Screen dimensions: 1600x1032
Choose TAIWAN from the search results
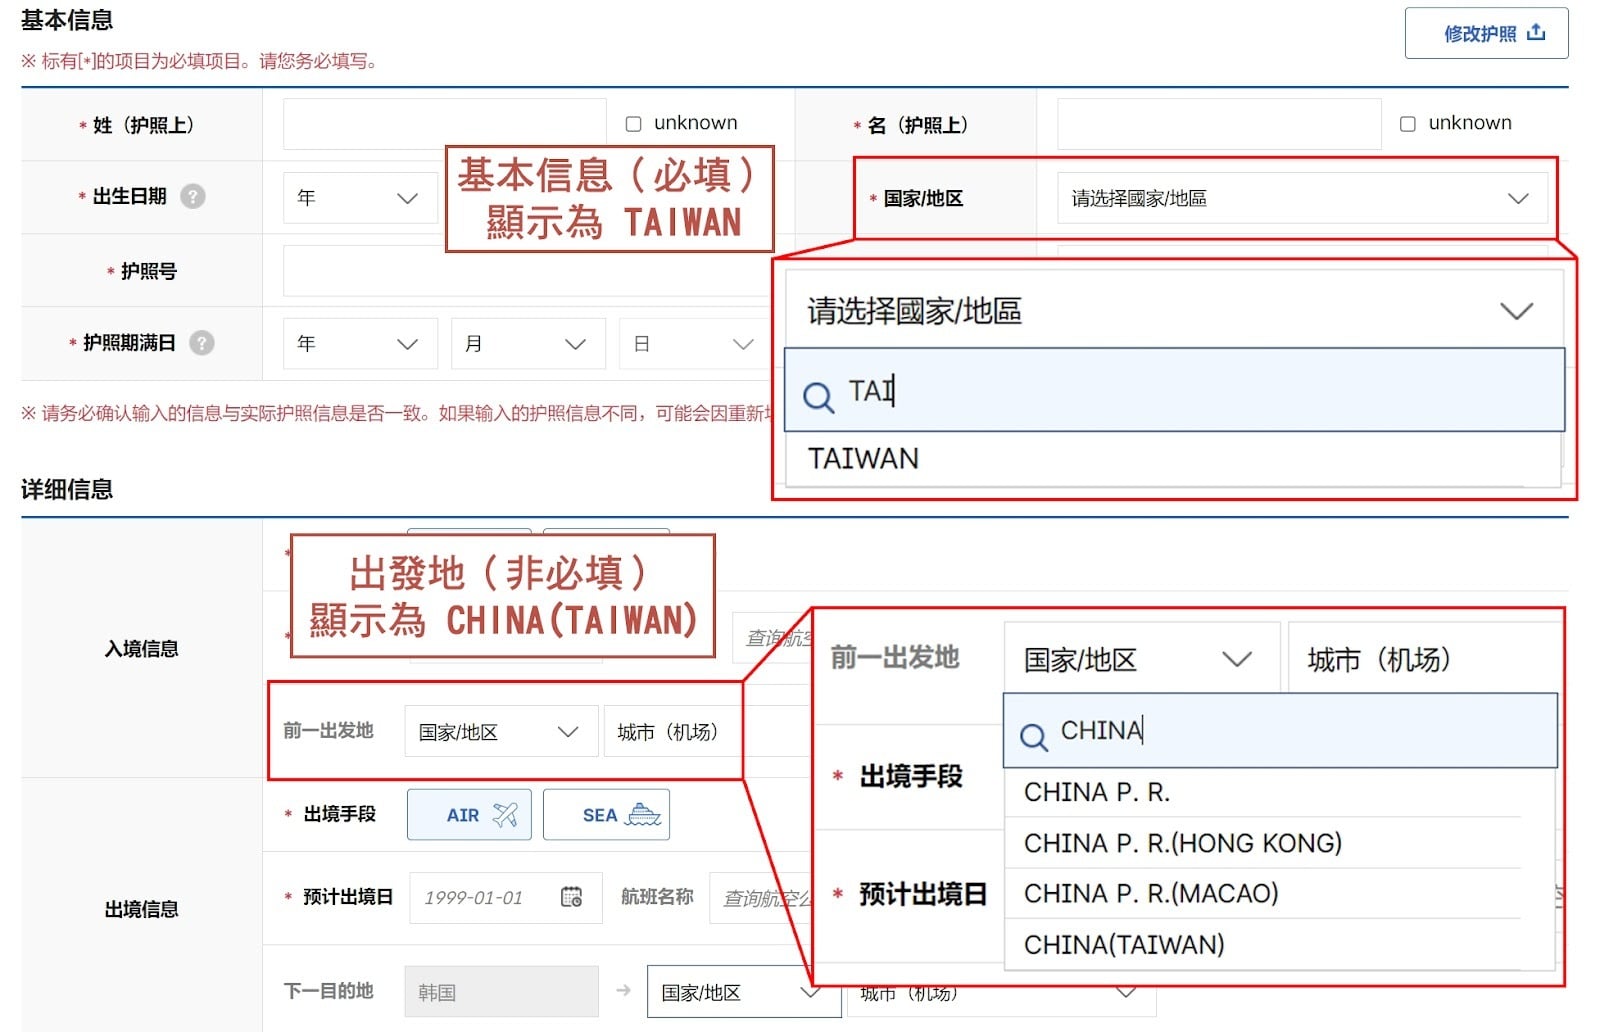pyautogui.click(x=863, y=459)
